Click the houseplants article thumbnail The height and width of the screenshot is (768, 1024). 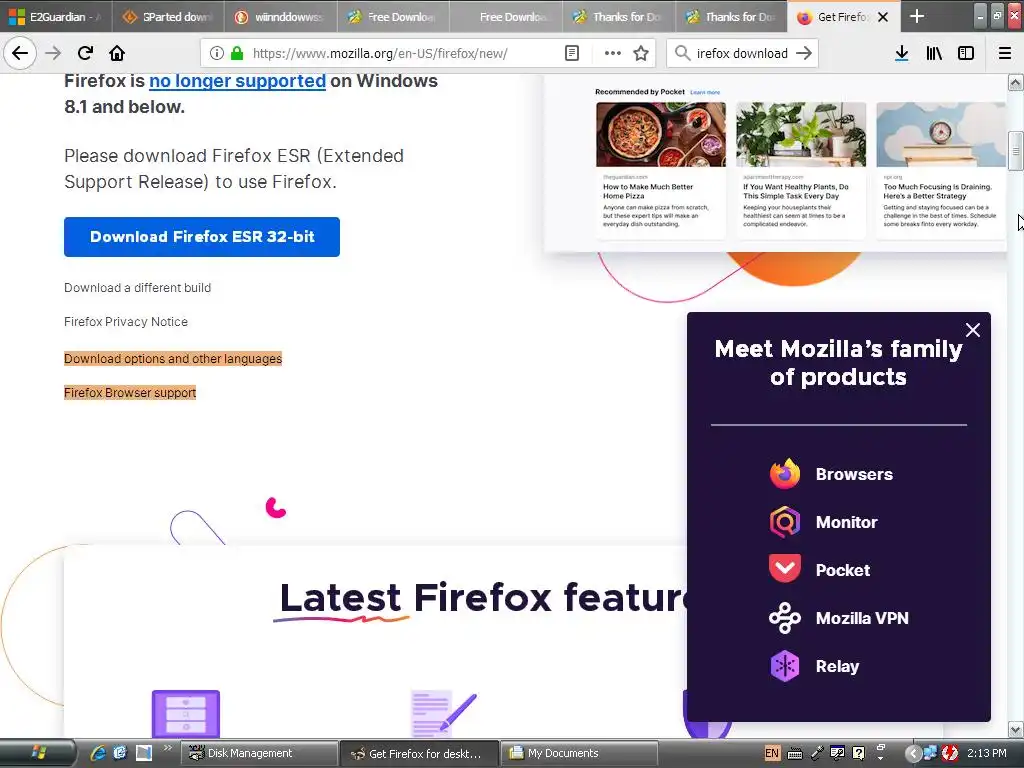click(x=801, y=134)
